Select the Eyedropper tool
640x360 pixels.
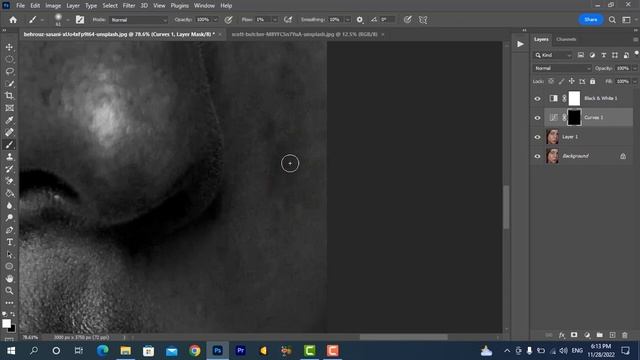(x=9, y=120)
